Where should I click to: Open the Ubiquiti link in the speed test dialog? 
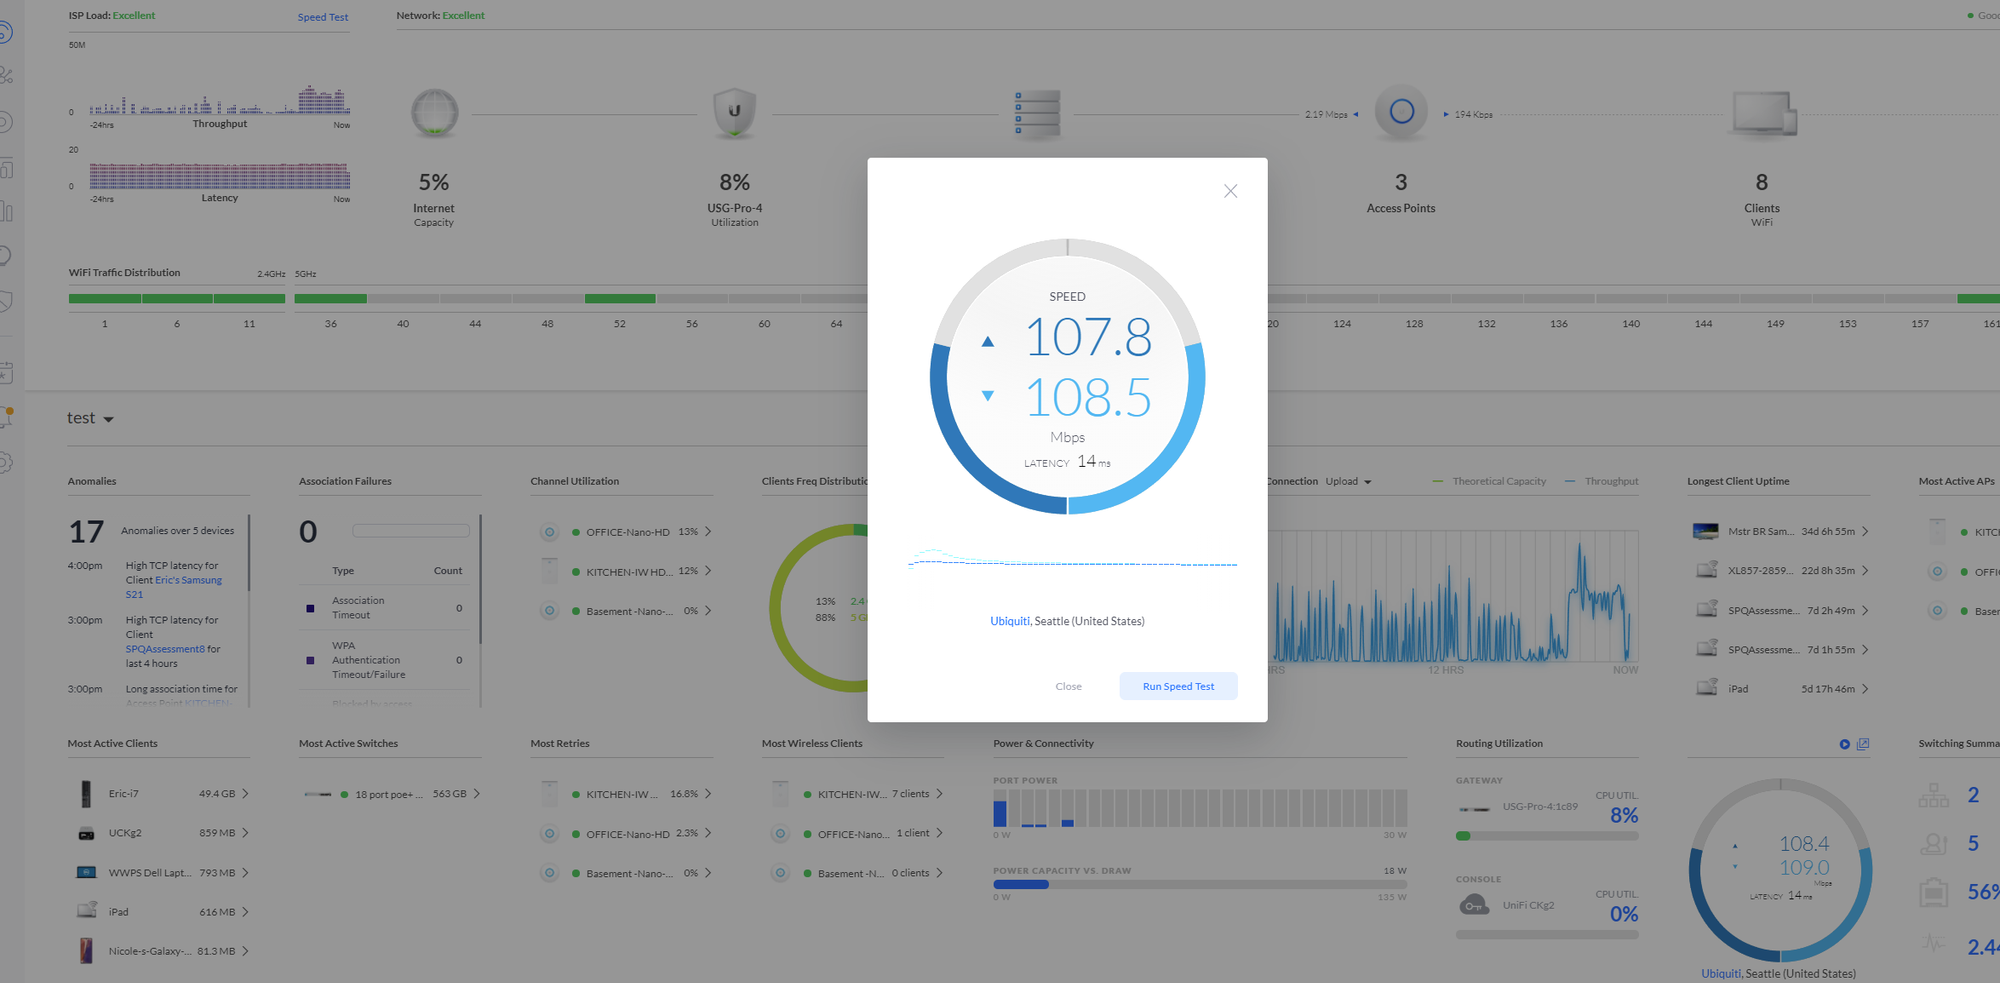[1009, 621]
